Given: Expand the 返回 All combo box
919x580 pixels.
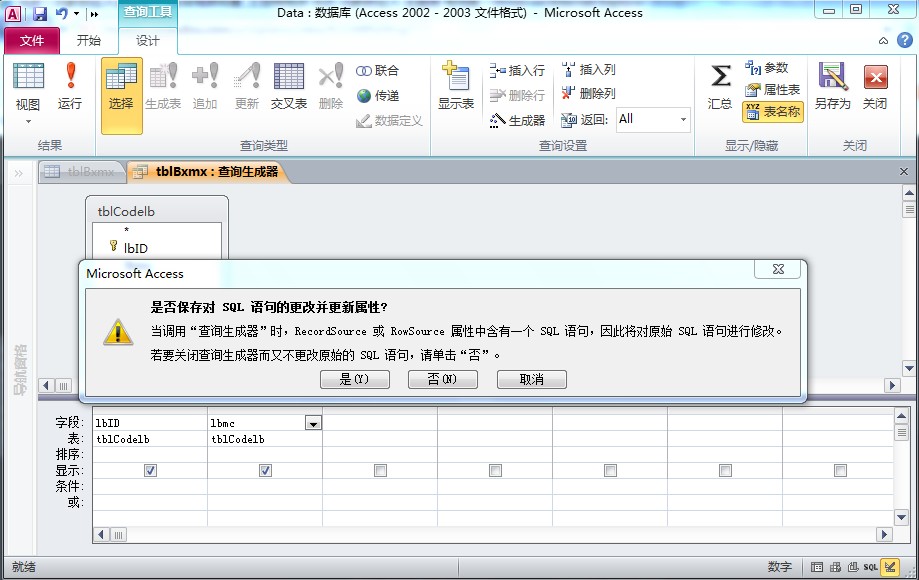Looking at the screenshot, I should coord(683,120).
